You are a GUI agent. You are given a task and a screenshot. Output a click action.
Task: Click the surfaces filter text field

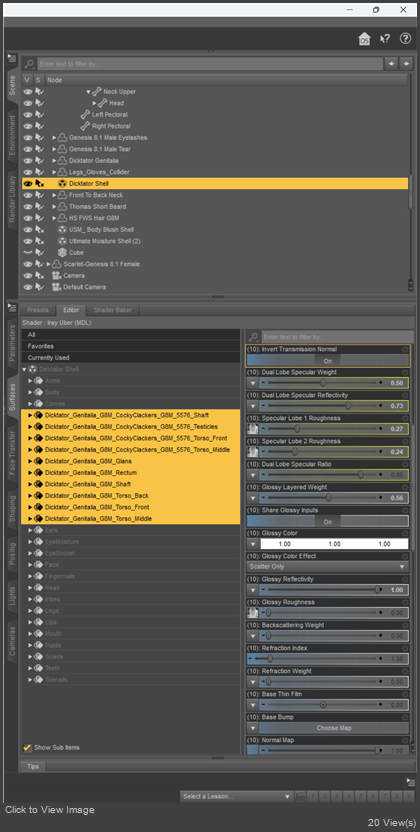click(338, 337)
